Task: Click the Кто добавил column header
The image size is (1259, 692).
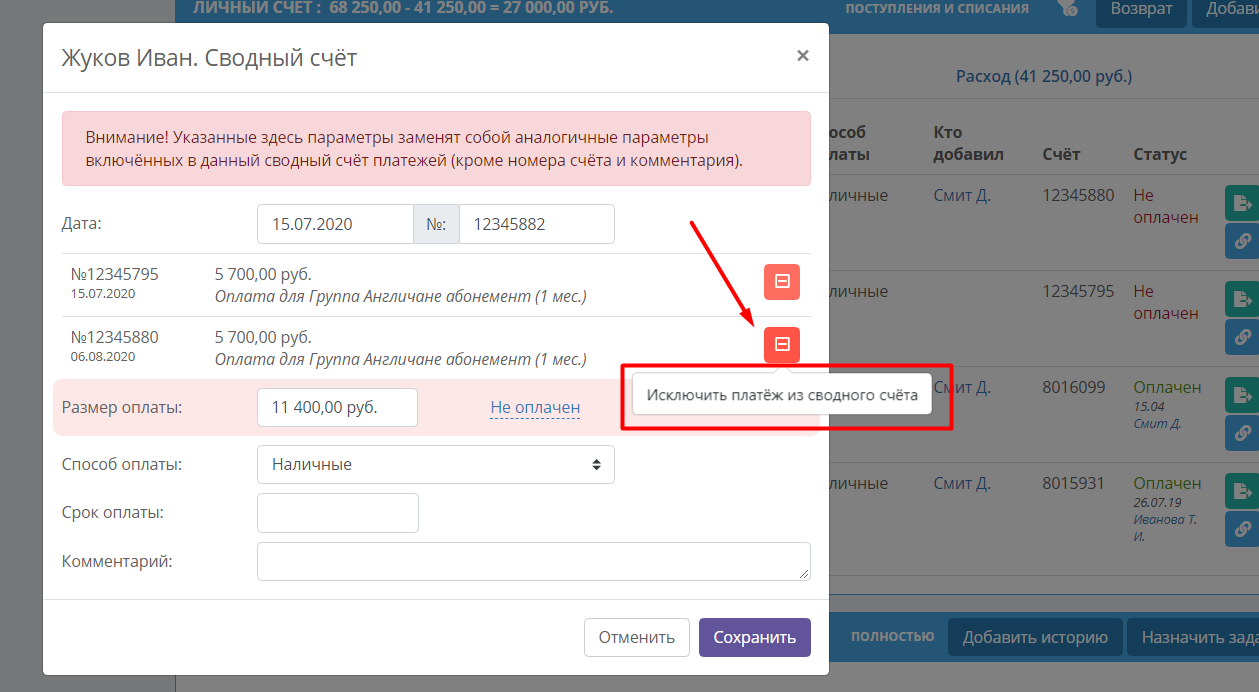Action: point(968,143)
